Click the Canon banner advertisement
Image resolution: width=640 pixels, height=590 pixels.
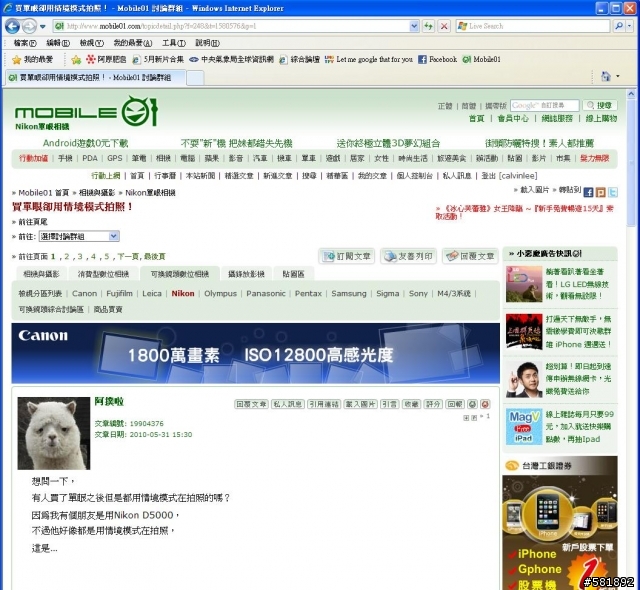point(256,353)
